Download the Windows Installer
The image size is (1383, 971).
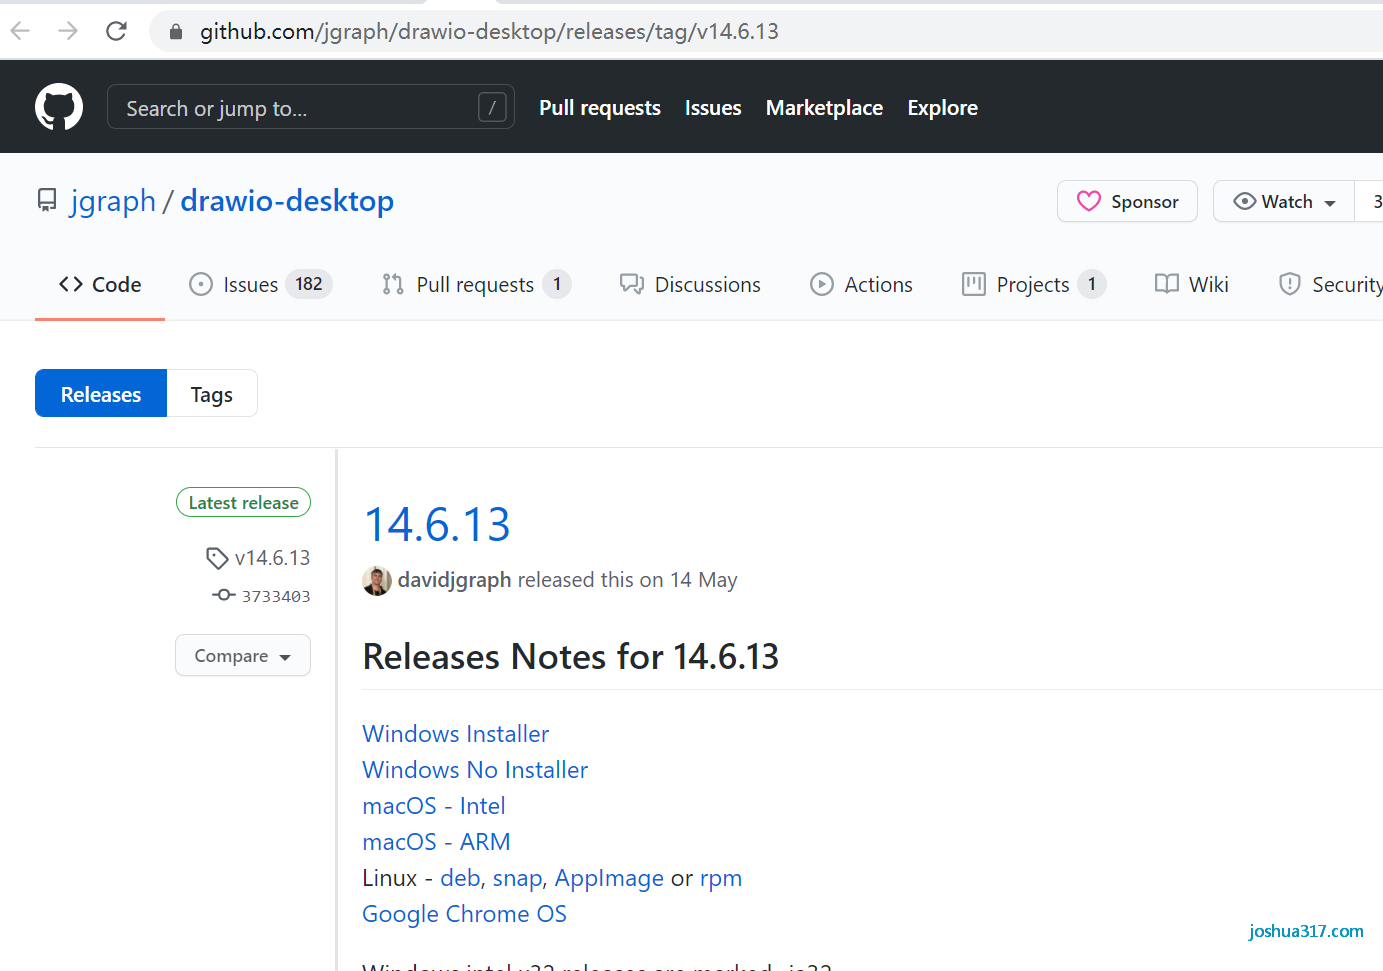[456, 733]
